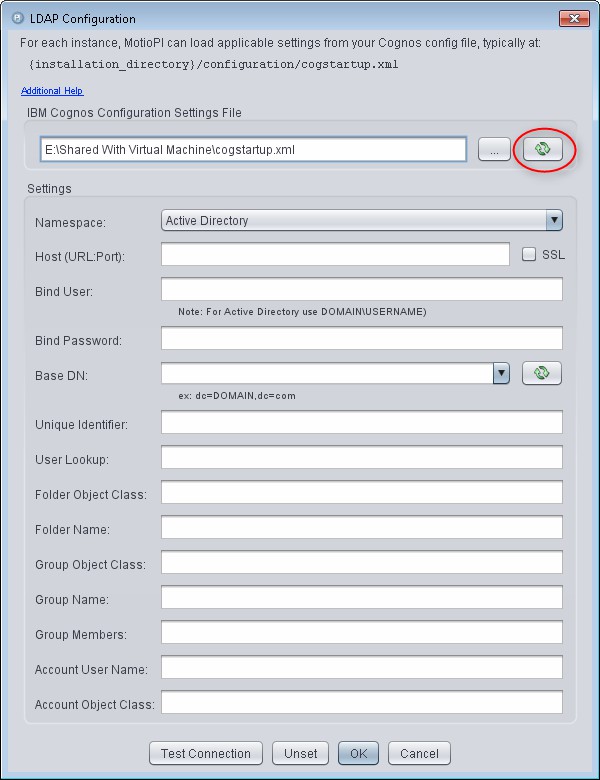Confirm with the OK button

tap(358, 753)
